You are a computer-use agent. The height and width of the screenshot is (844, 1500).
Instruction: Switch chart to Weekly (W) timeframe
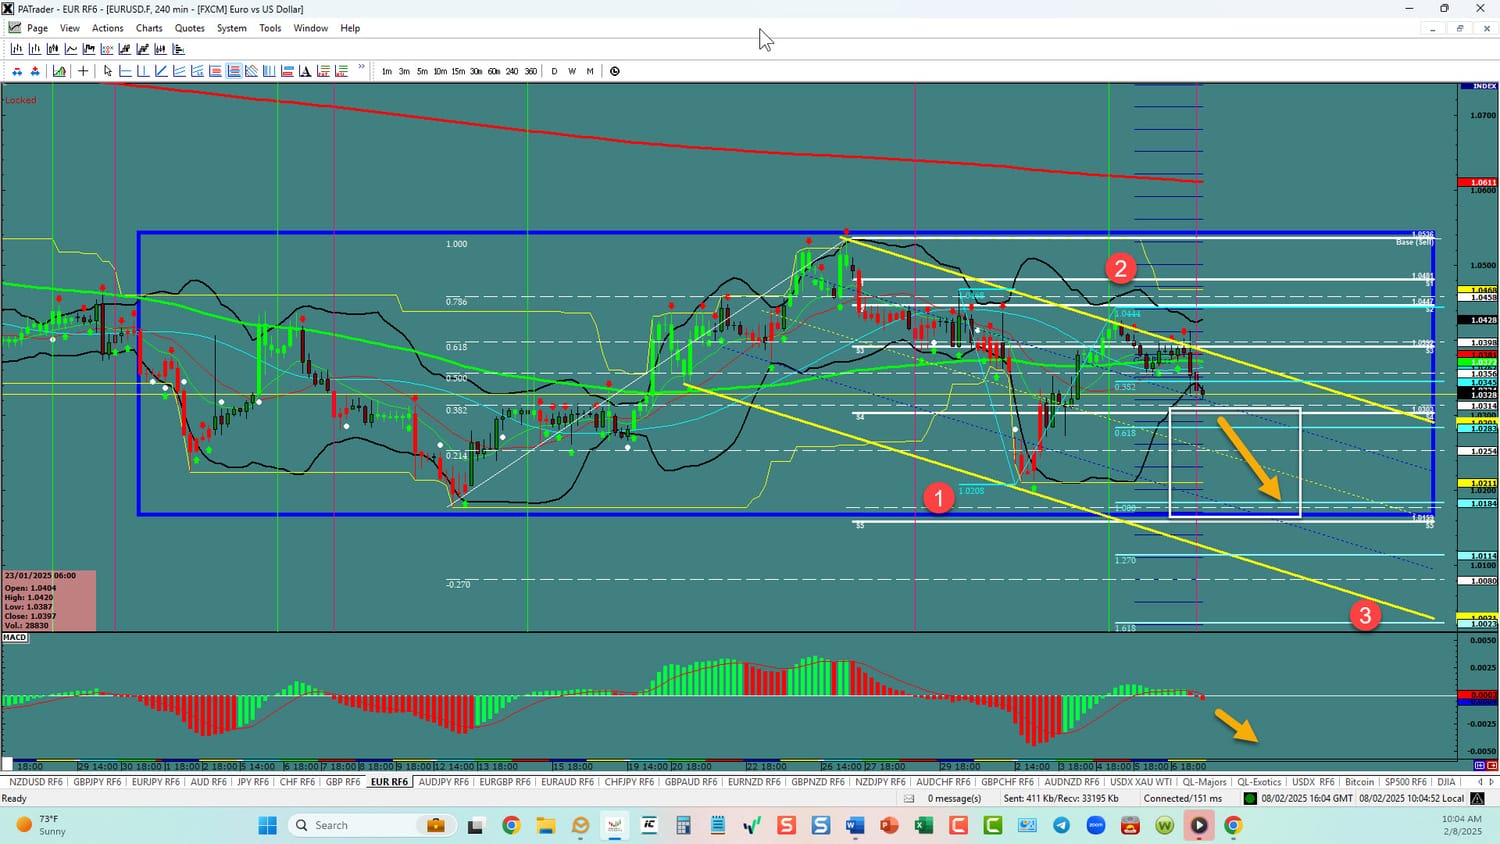click(x=572, y=71)
